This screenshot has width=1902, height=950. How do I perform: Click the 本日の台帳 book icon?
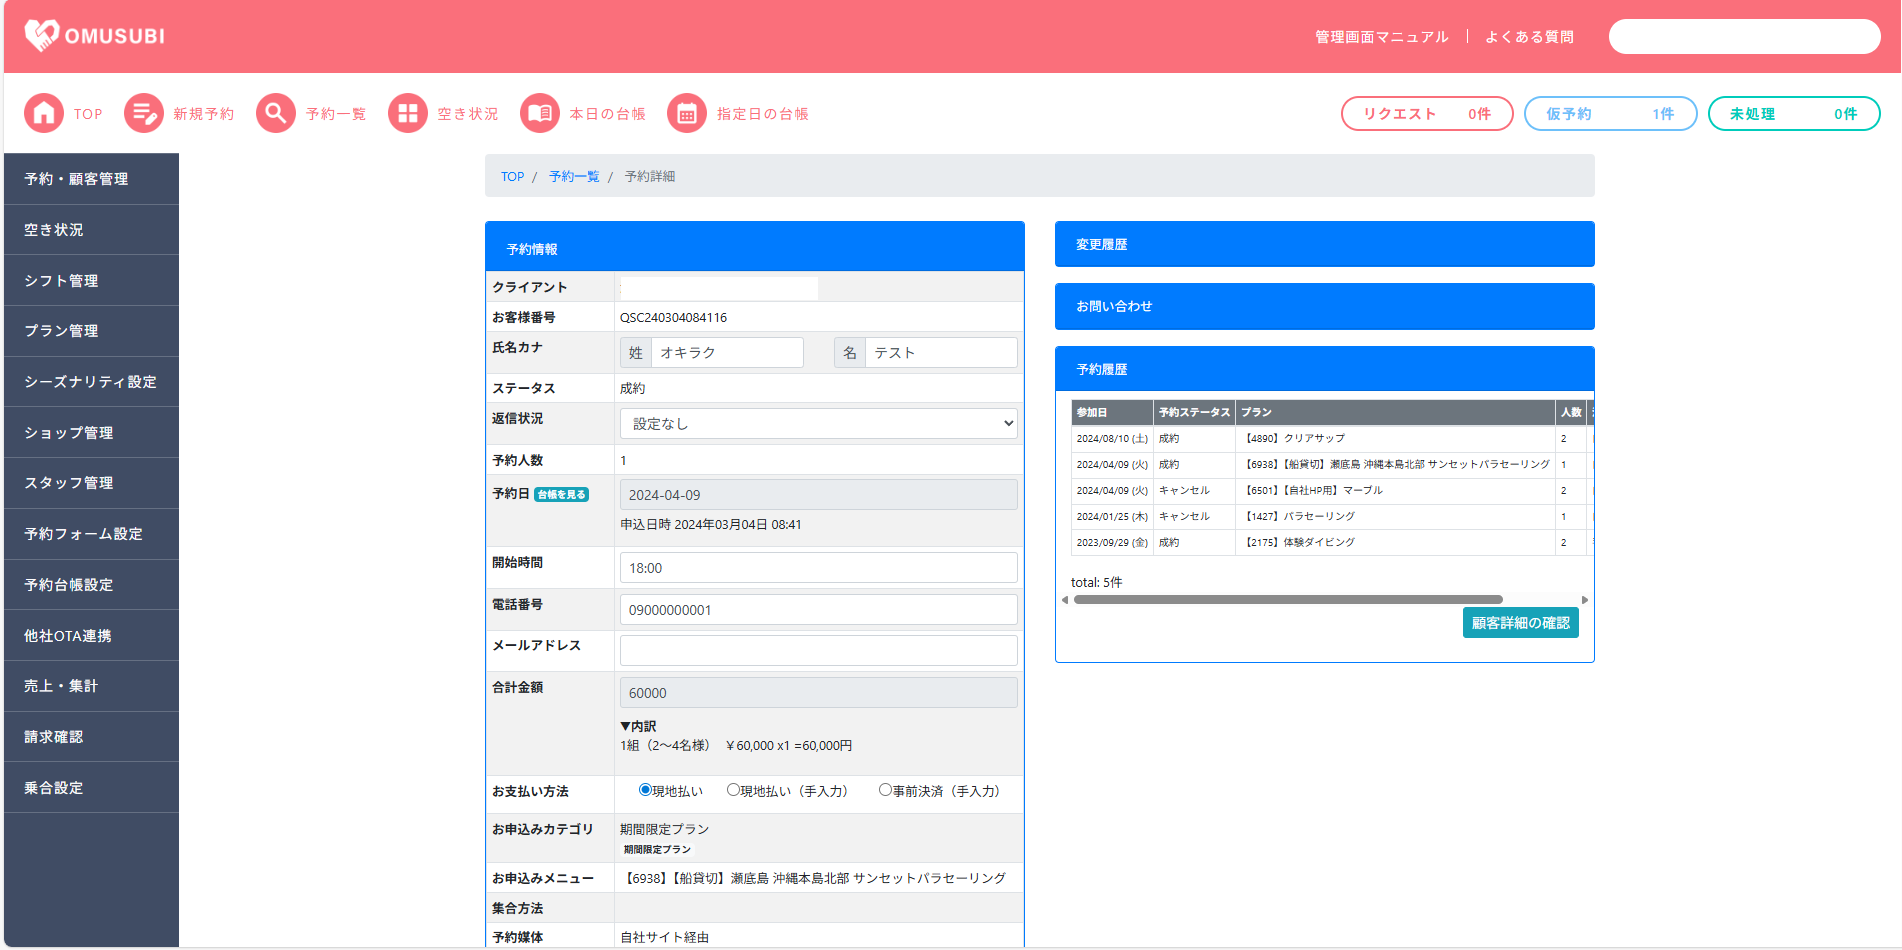(x=539, y=114)
